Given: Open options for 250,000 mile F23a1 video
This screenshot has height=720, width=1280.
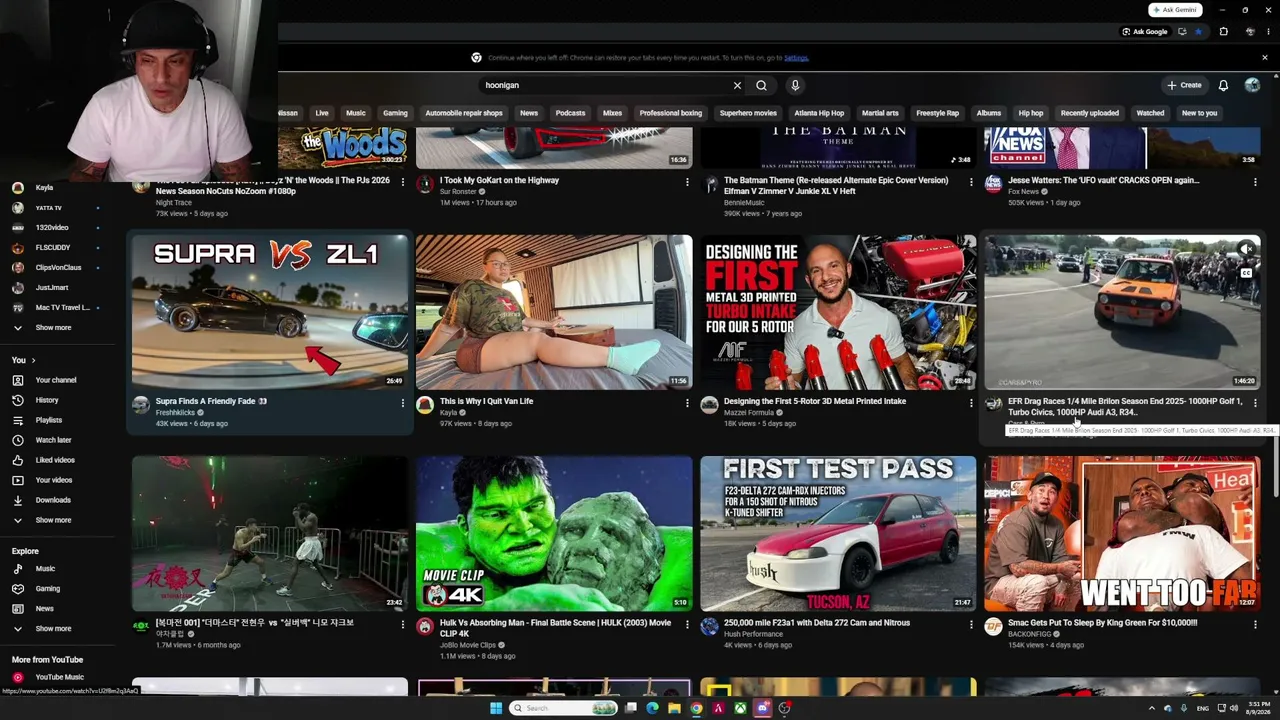Looking at the screenshot, I should 971,625.
